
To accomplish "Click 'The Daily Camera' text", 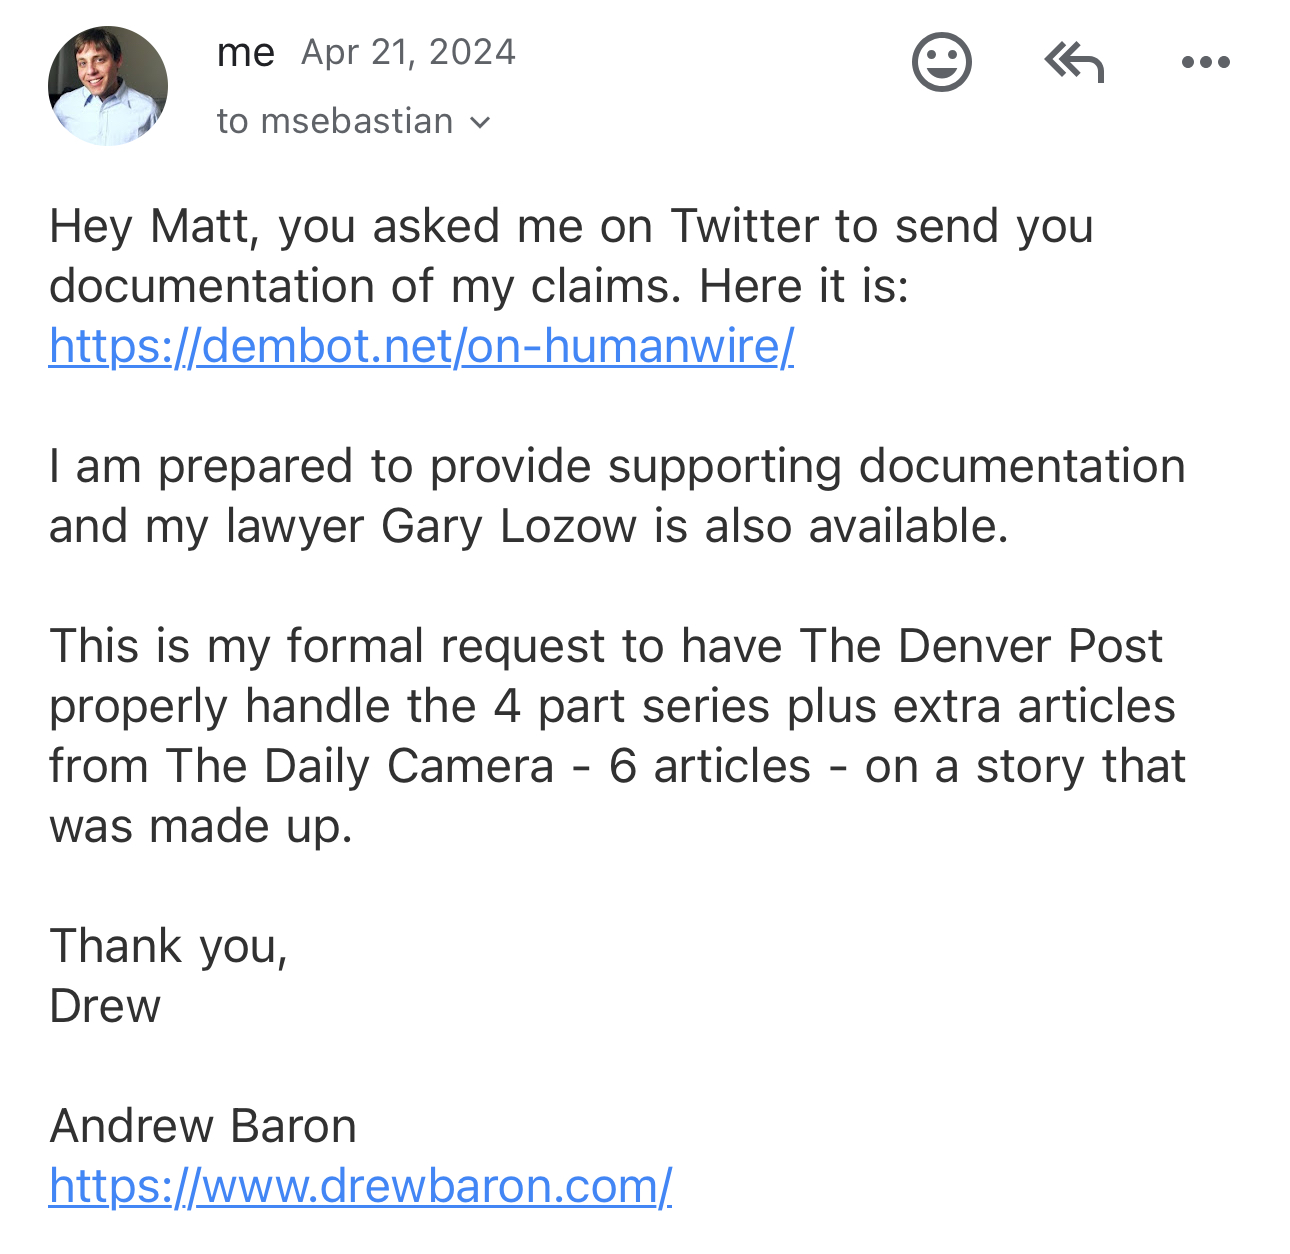I will point(360,766).
